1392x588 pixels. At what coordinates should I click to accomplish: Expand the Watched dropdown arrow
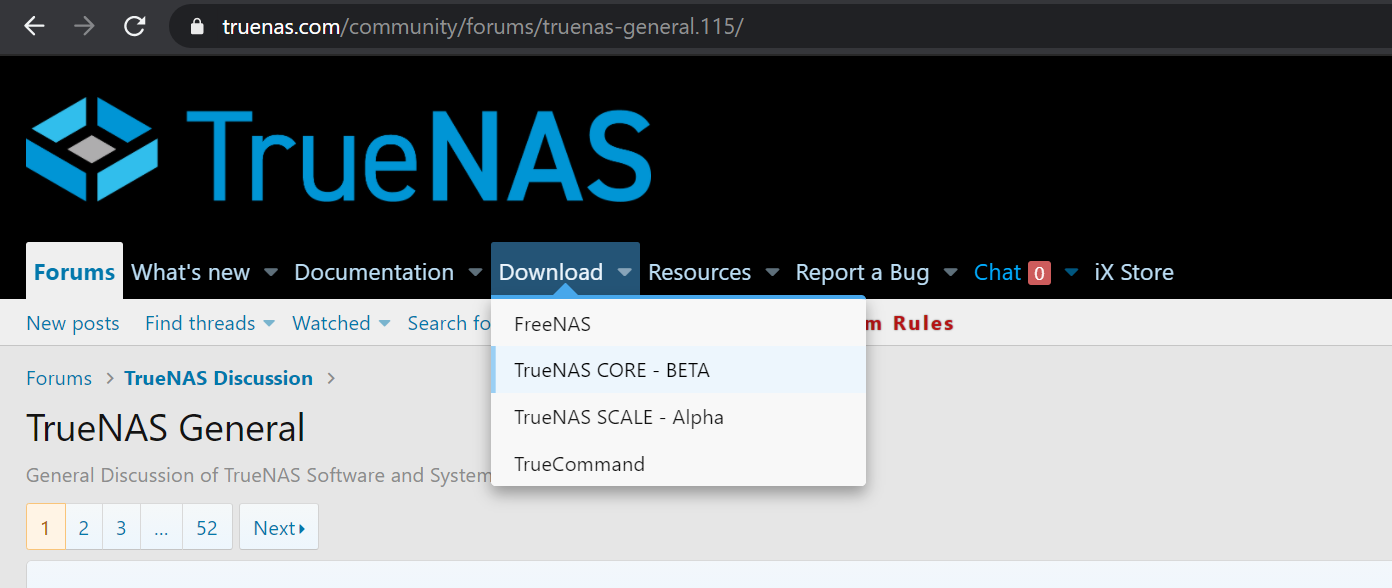click(x=384, y=323)
